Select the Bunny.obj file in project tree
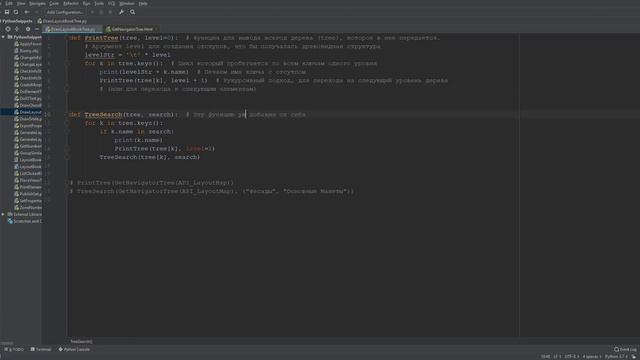Screen dimensions: 640x360 click(x=27, y=51)
